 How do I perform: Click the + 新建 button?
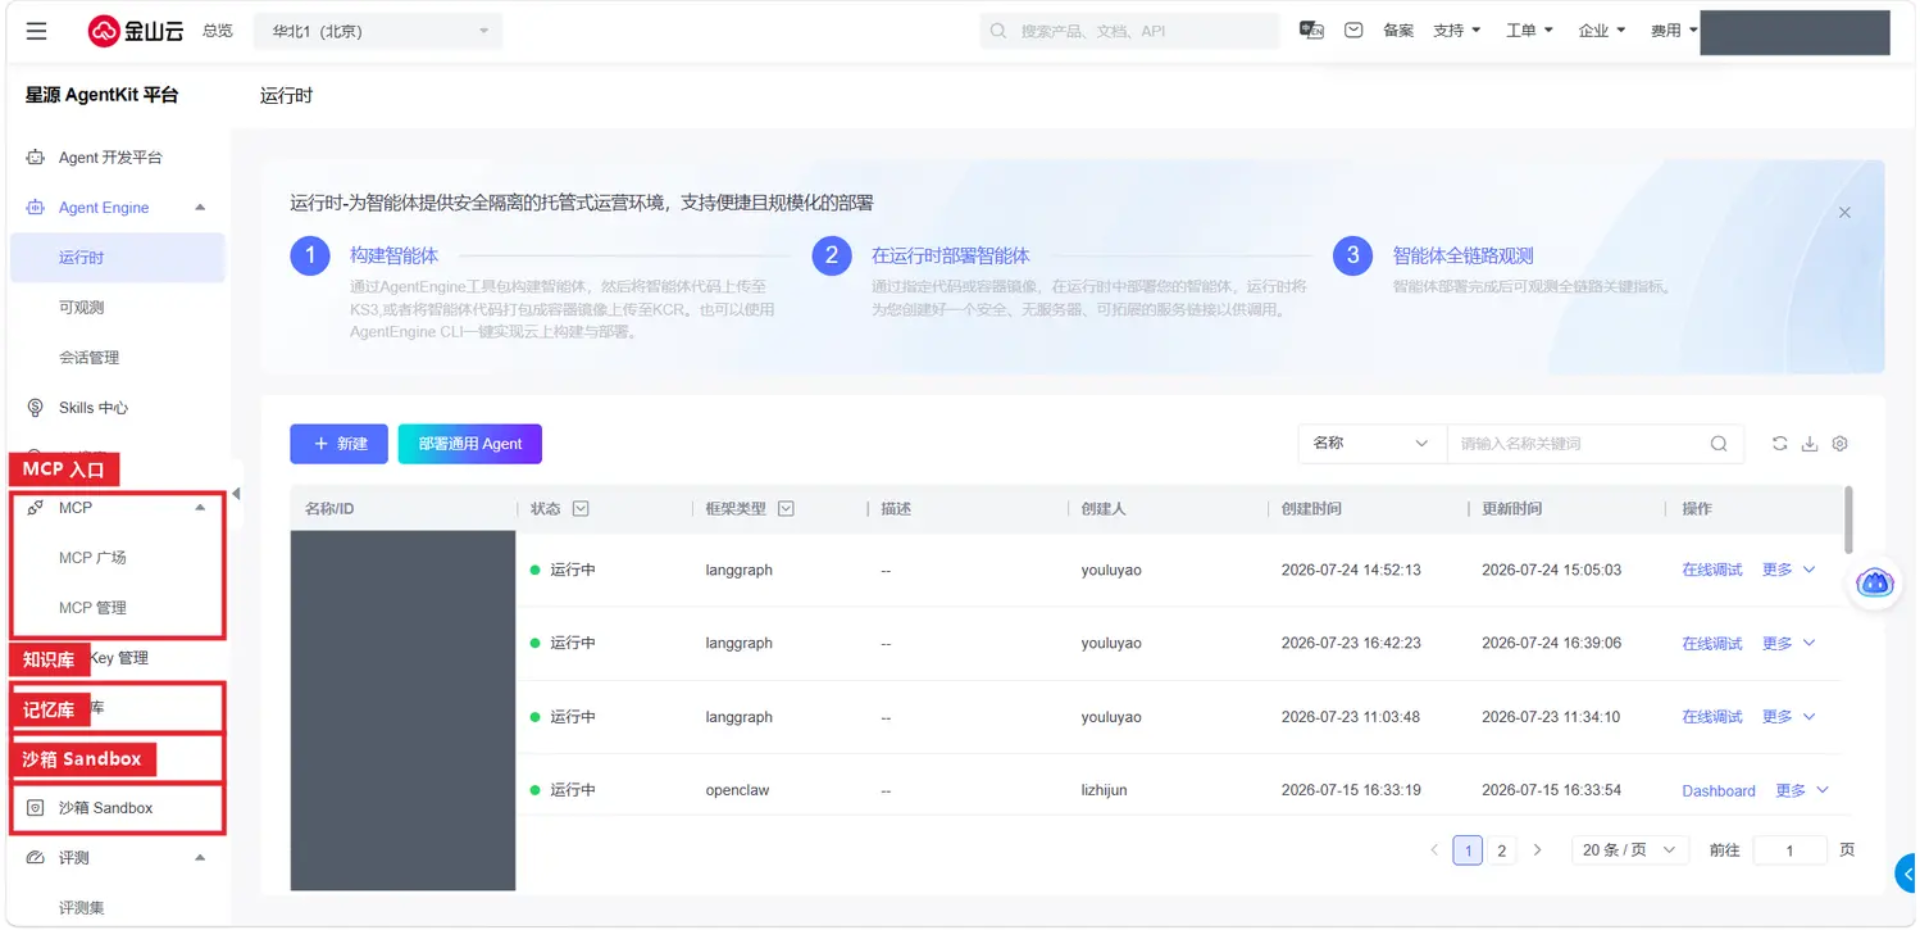coord(339,443)
